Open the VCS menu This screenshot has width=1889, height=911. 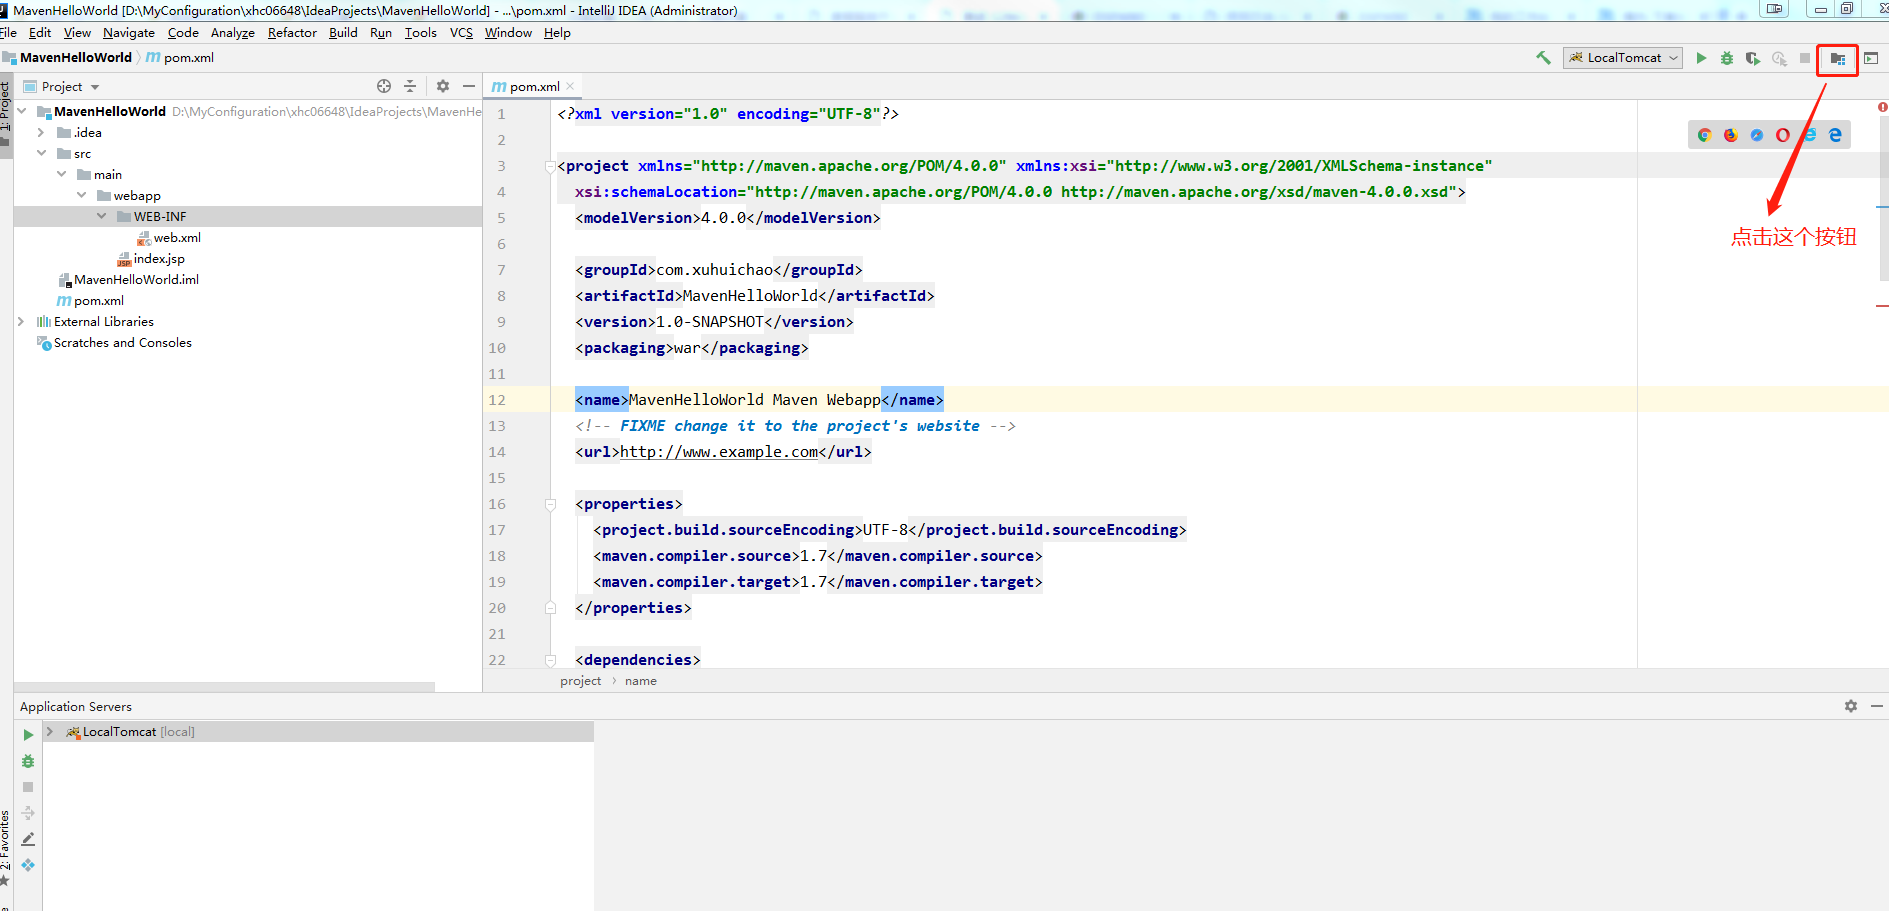(461, 33)
